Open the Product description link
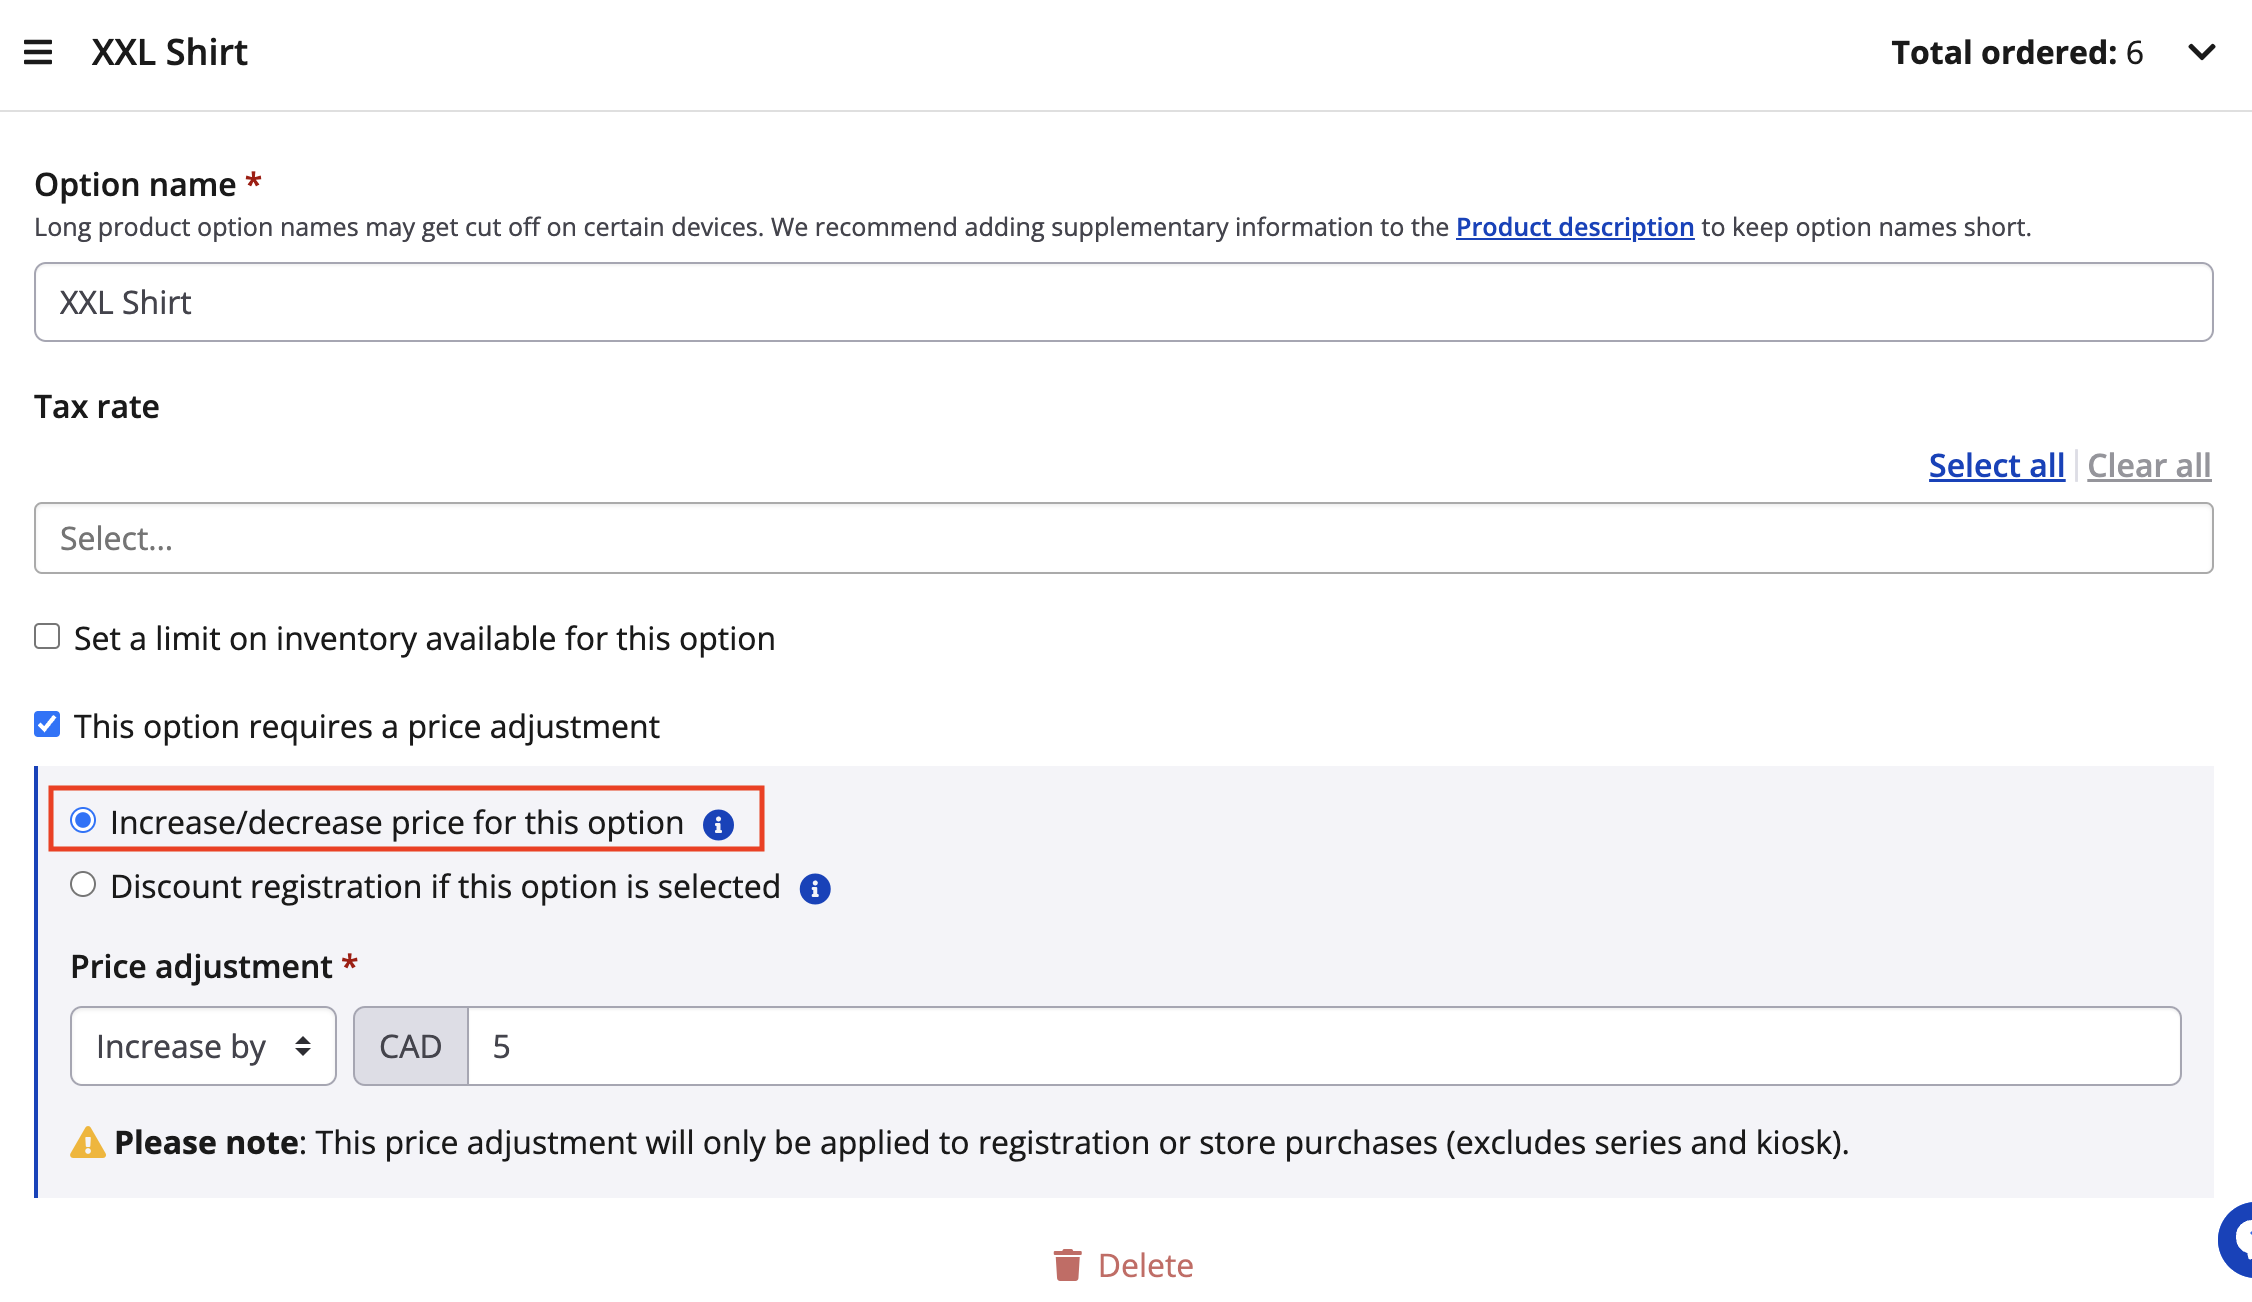The height and width of the screenshot is (1302, 2252). (1574, 227)
